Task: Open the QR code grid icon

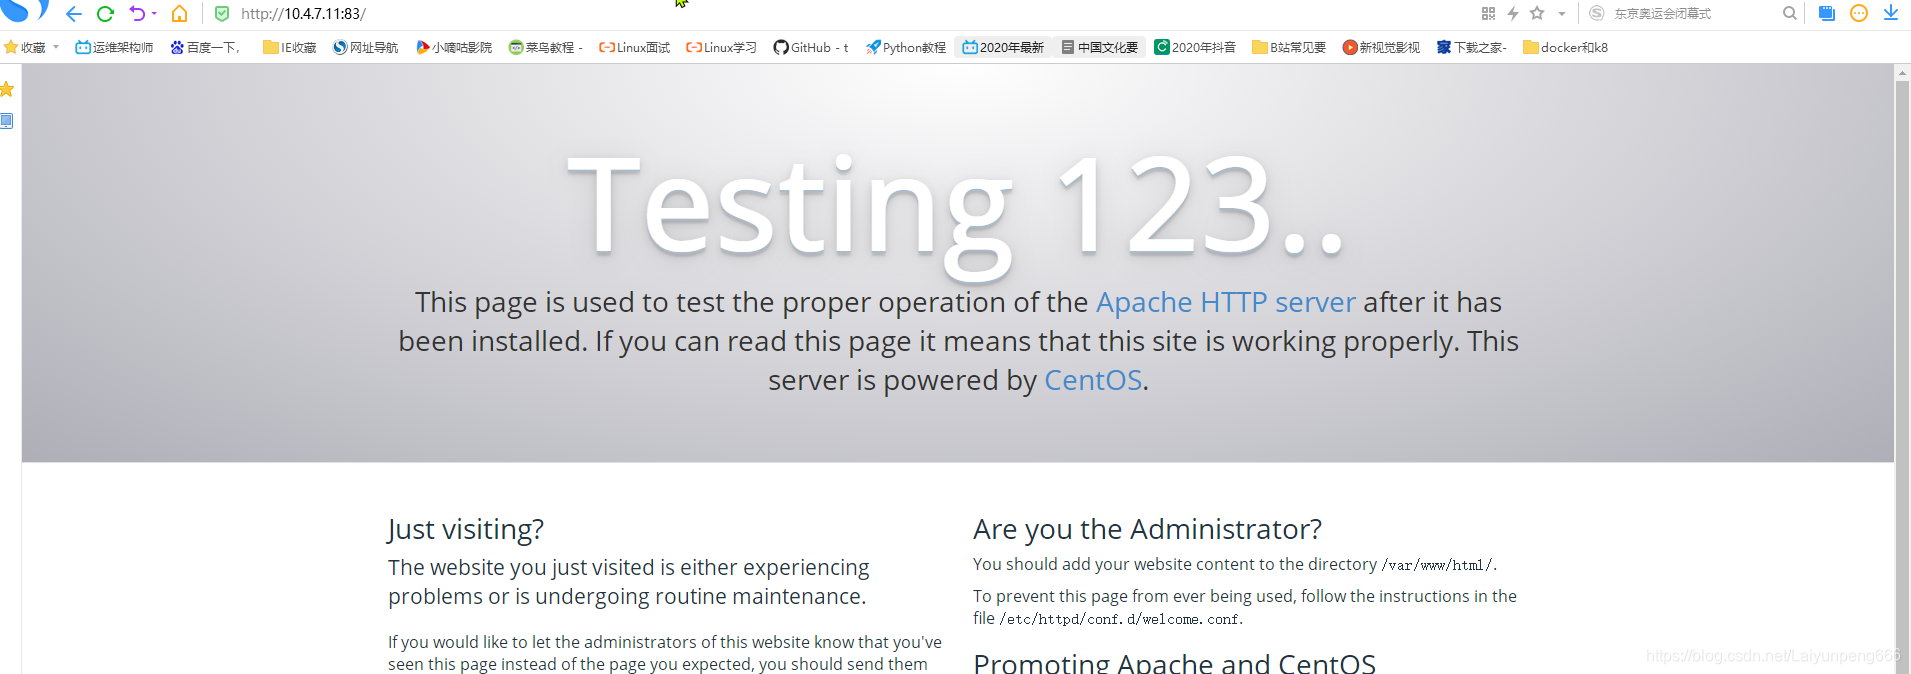Action: point(1488,13)
